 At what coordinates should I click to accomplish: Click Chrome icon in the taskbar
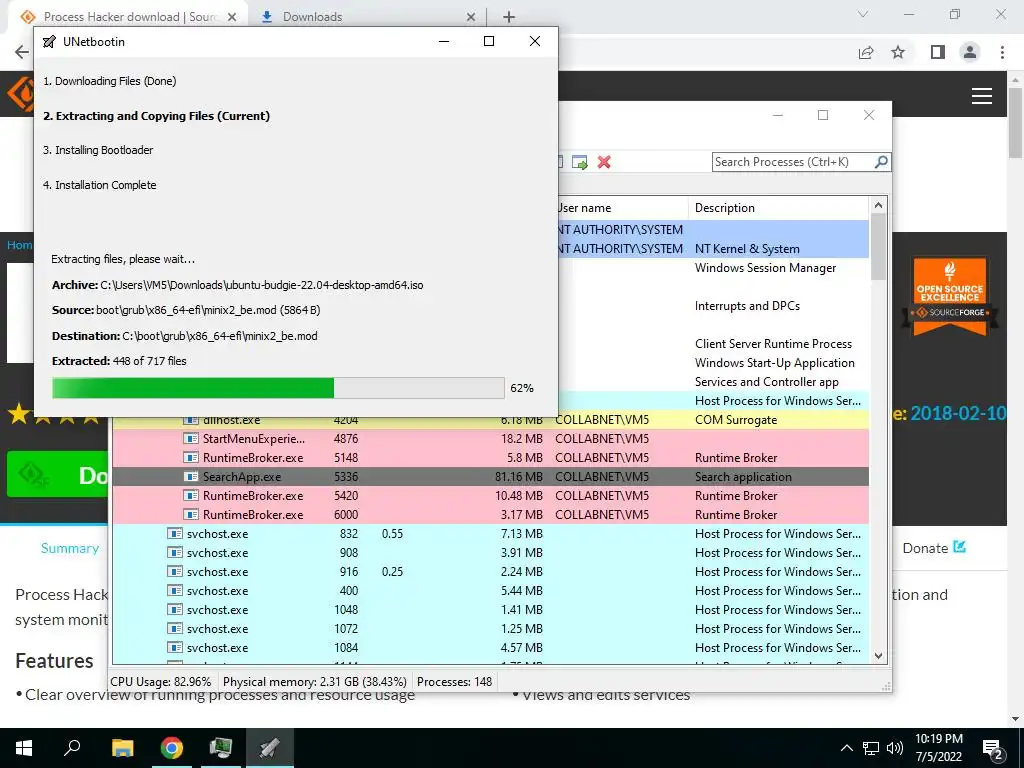pyautogui.click(x=172, y=748)
